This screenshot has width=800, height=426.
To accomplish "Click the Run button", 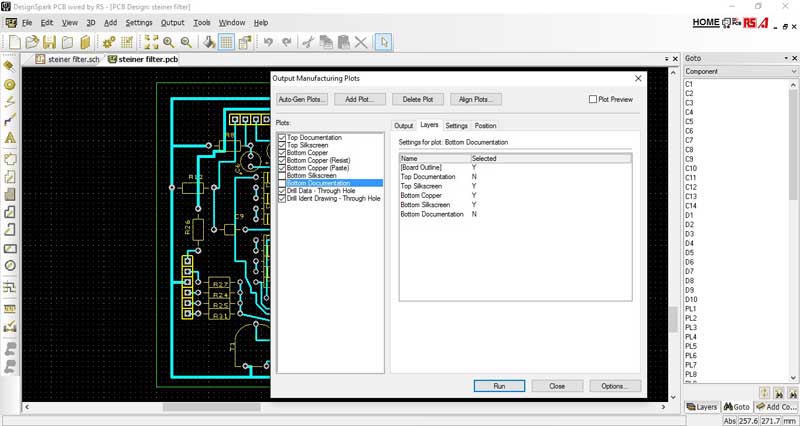I will coord(499,386).
